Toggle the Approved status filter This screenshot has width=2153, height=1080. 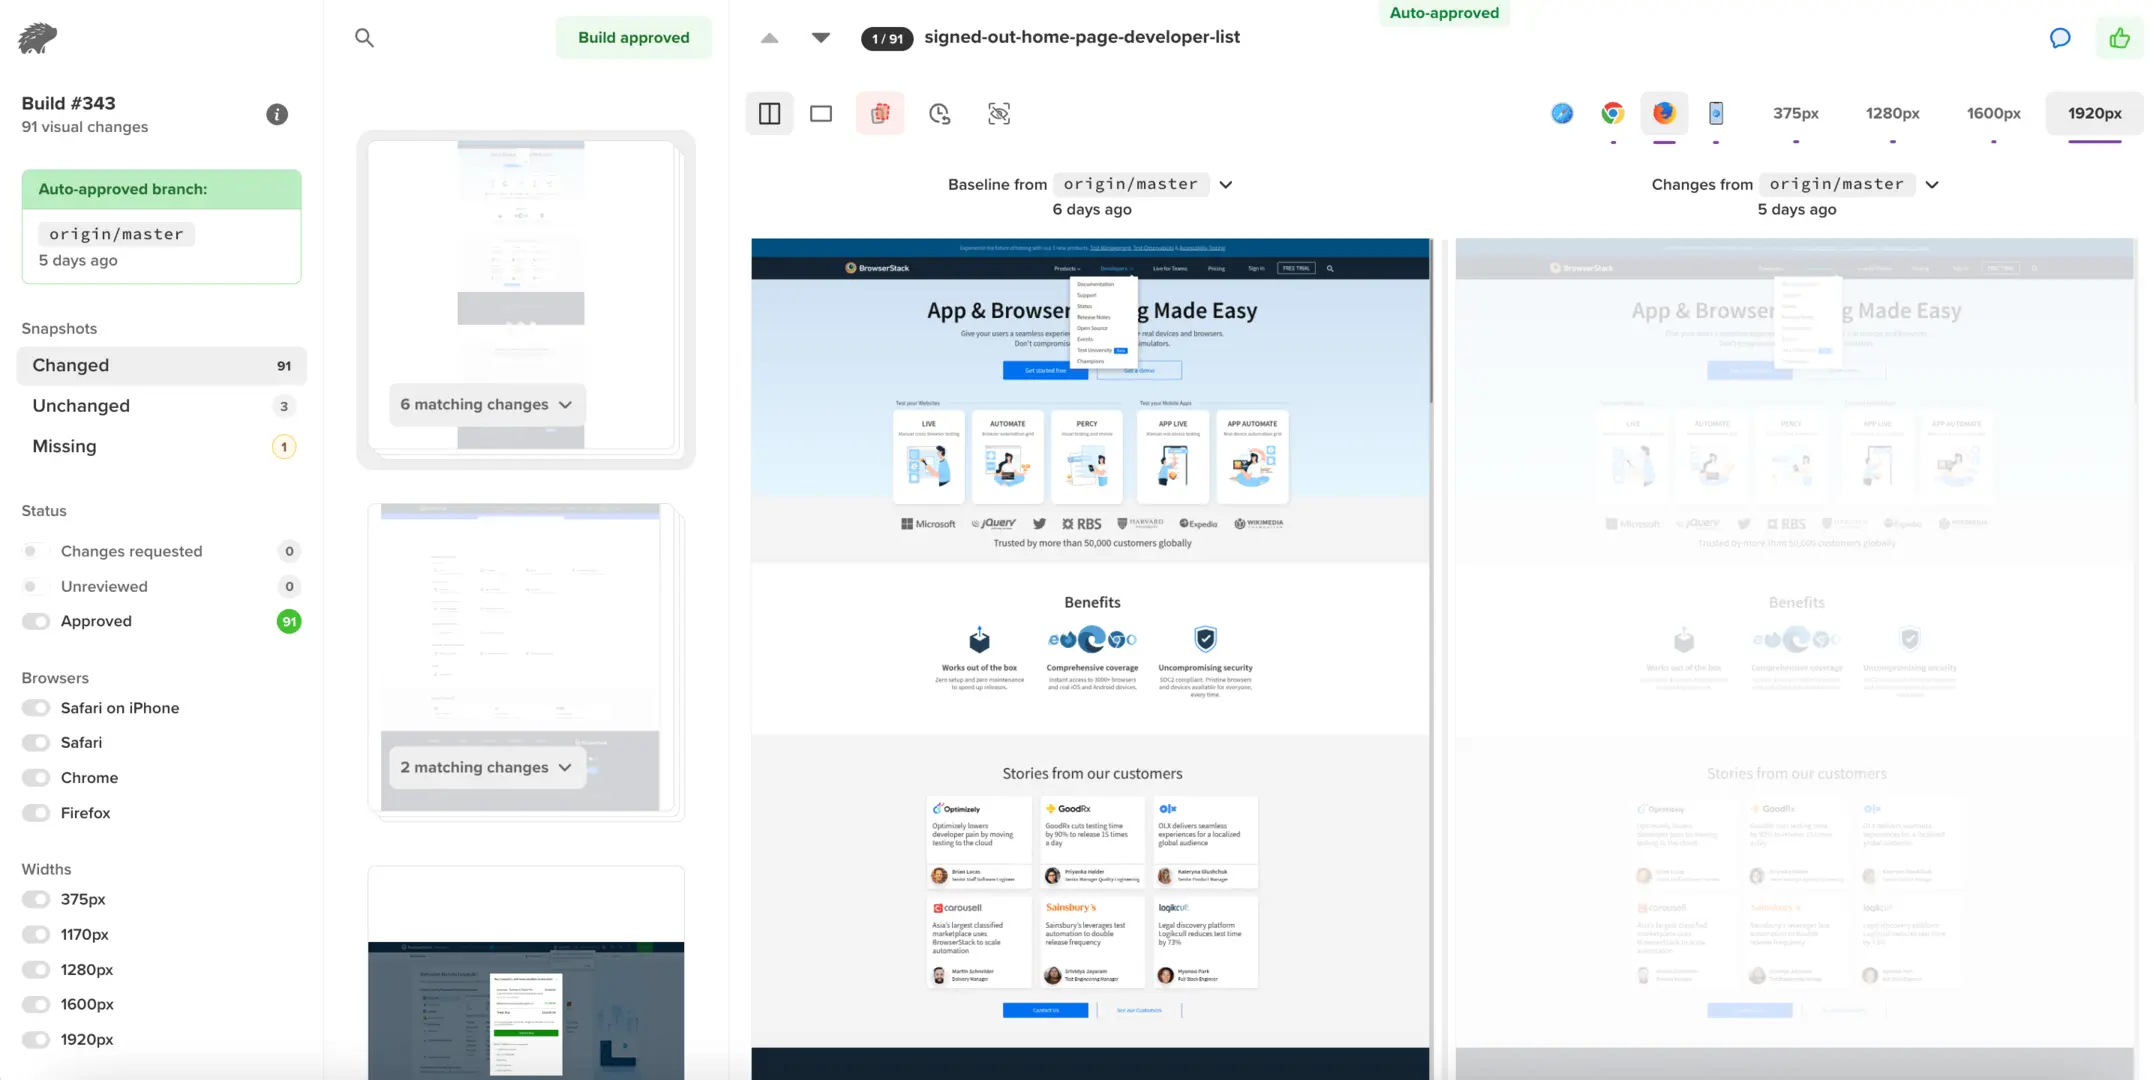pyautogui.click(x=36, y=621)
